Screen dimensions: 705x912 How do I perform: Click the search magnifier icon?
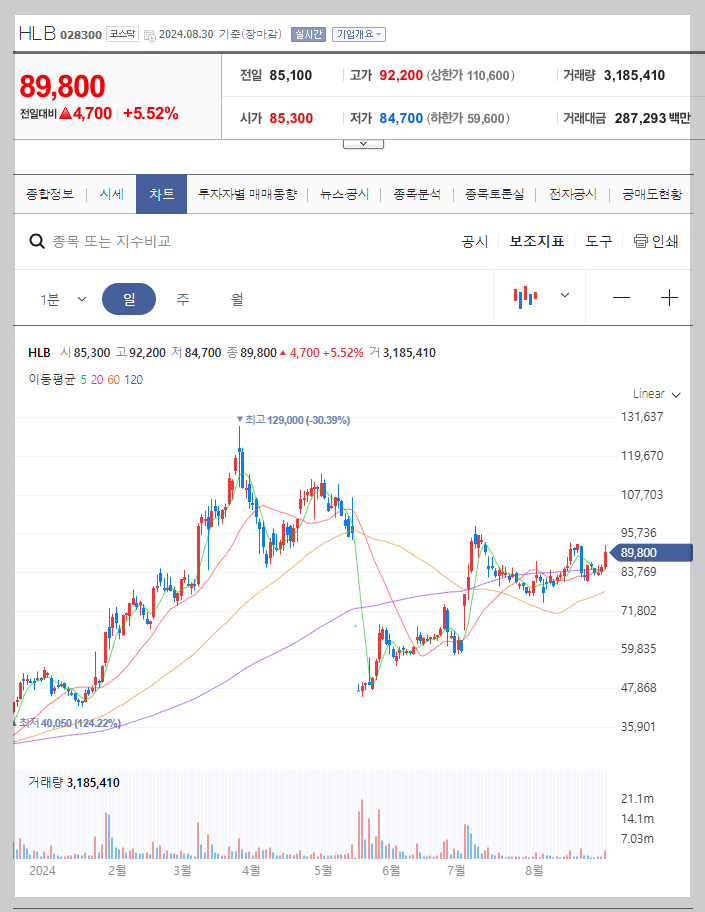(36, 241)
